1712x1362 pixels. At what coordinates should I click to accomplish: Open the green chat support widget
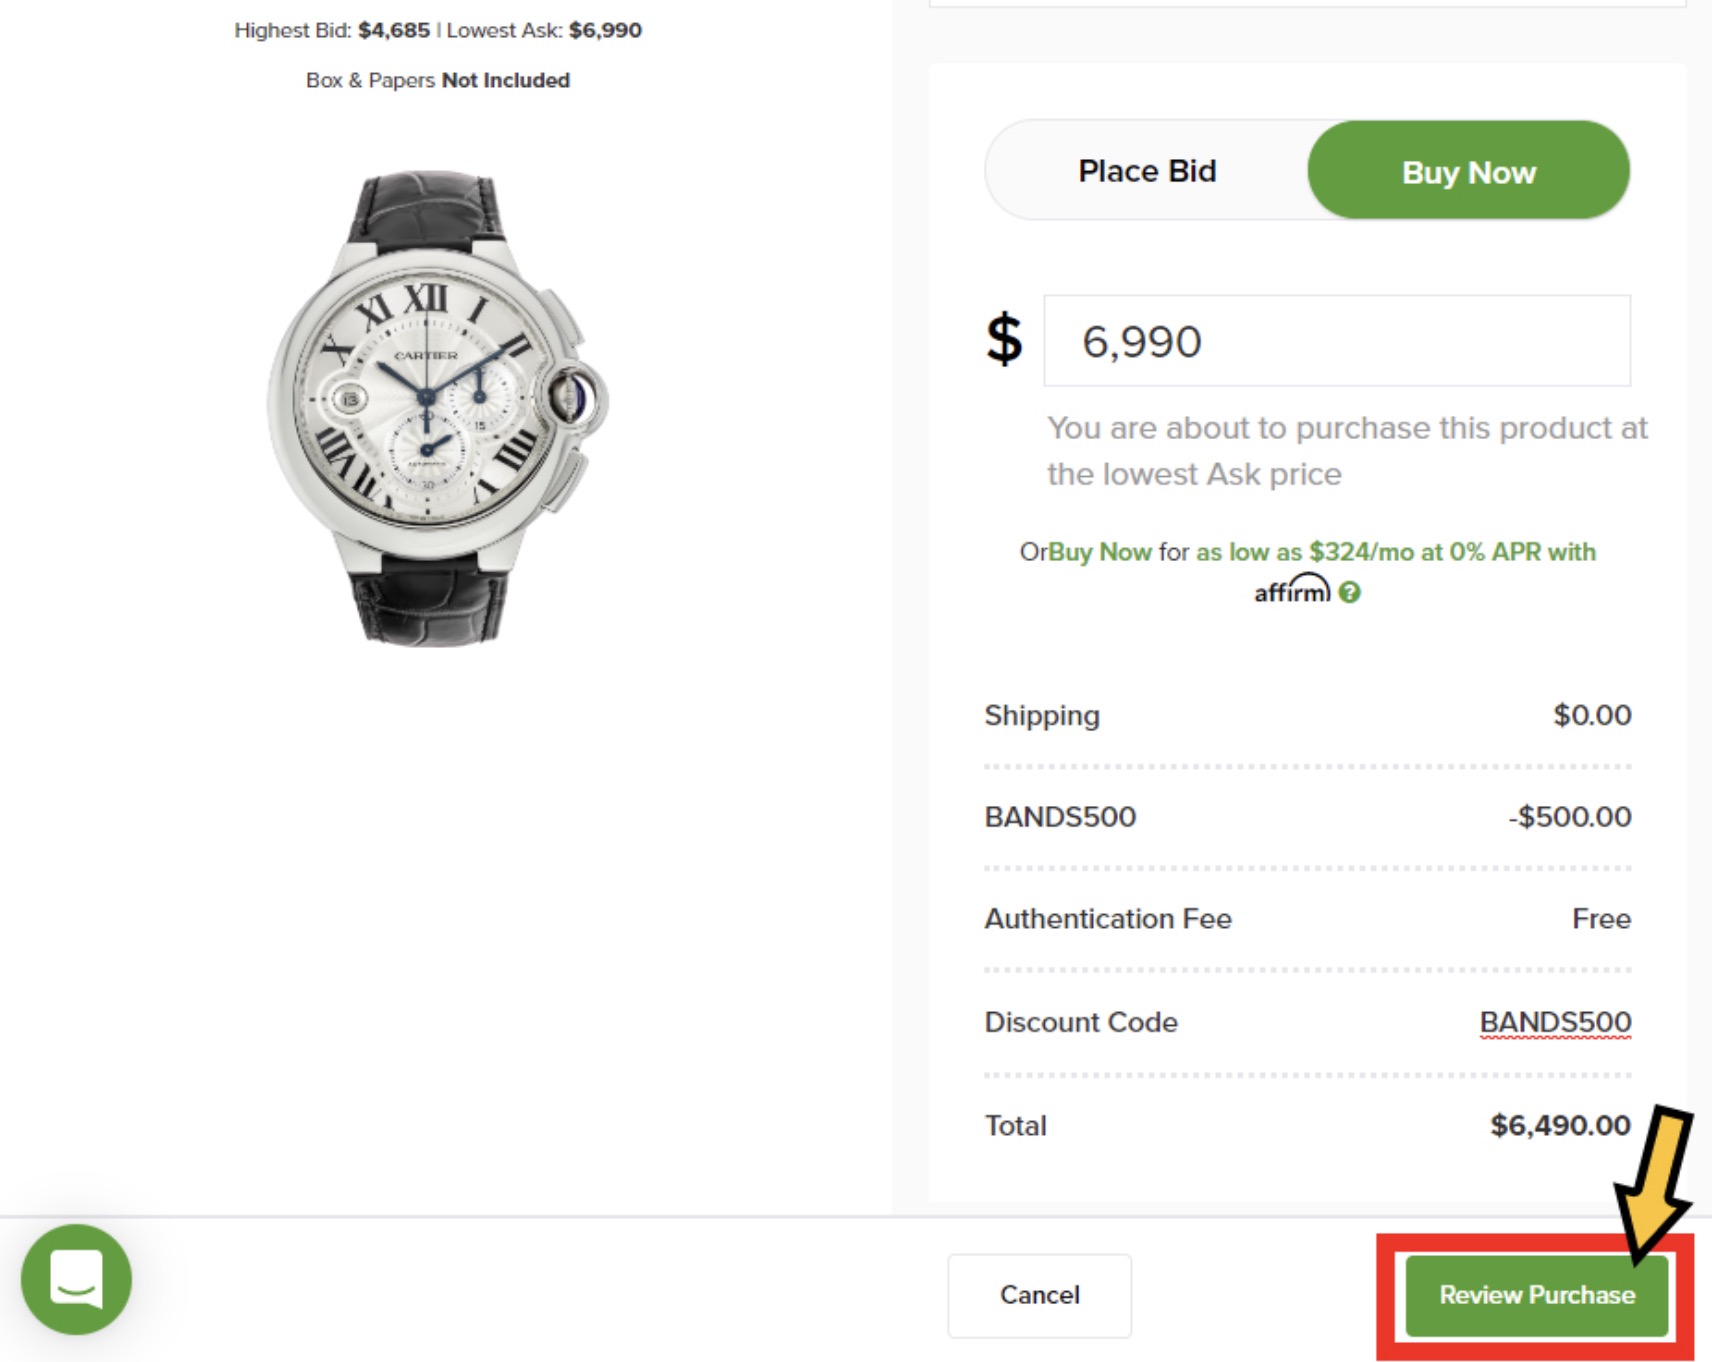76,1279
